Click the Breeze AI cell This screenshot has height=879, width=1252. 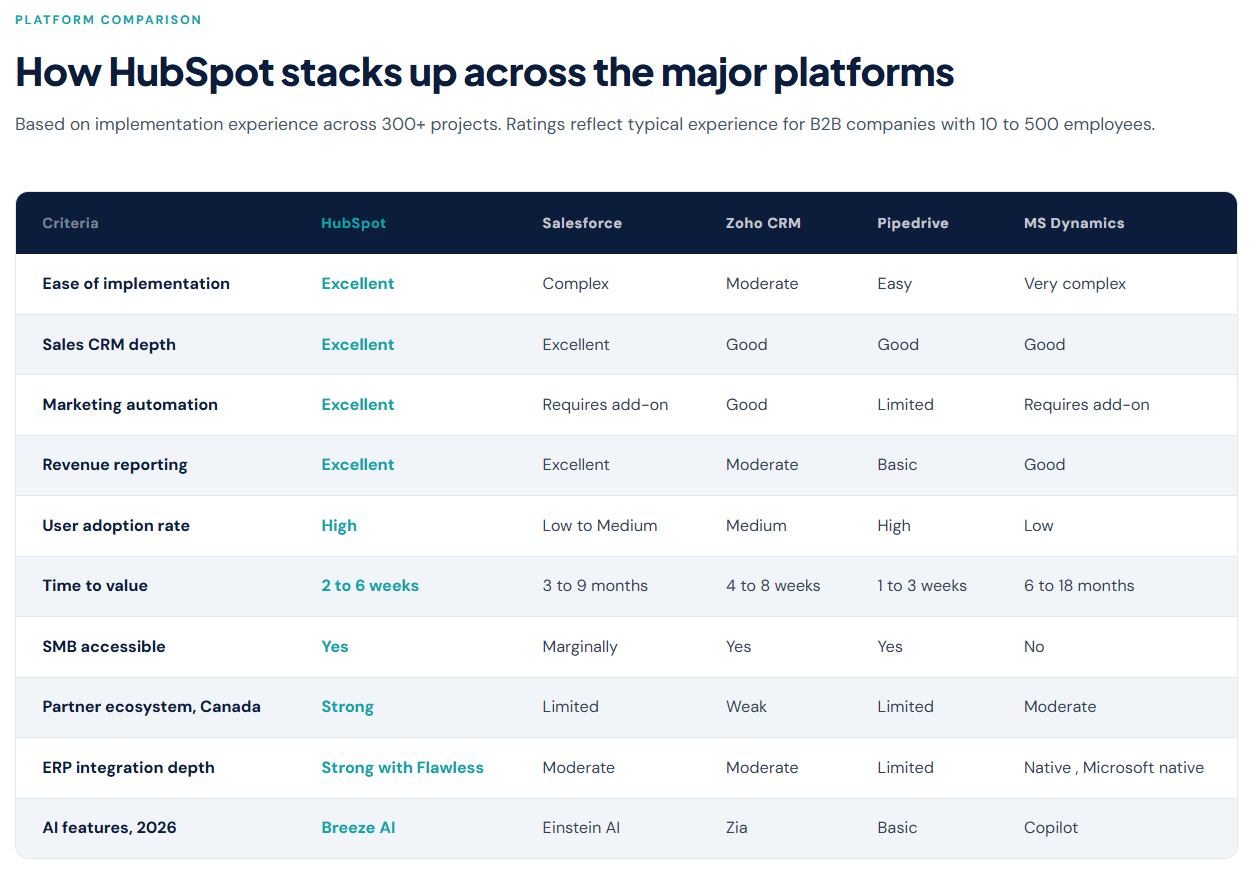tap(358, 828)
